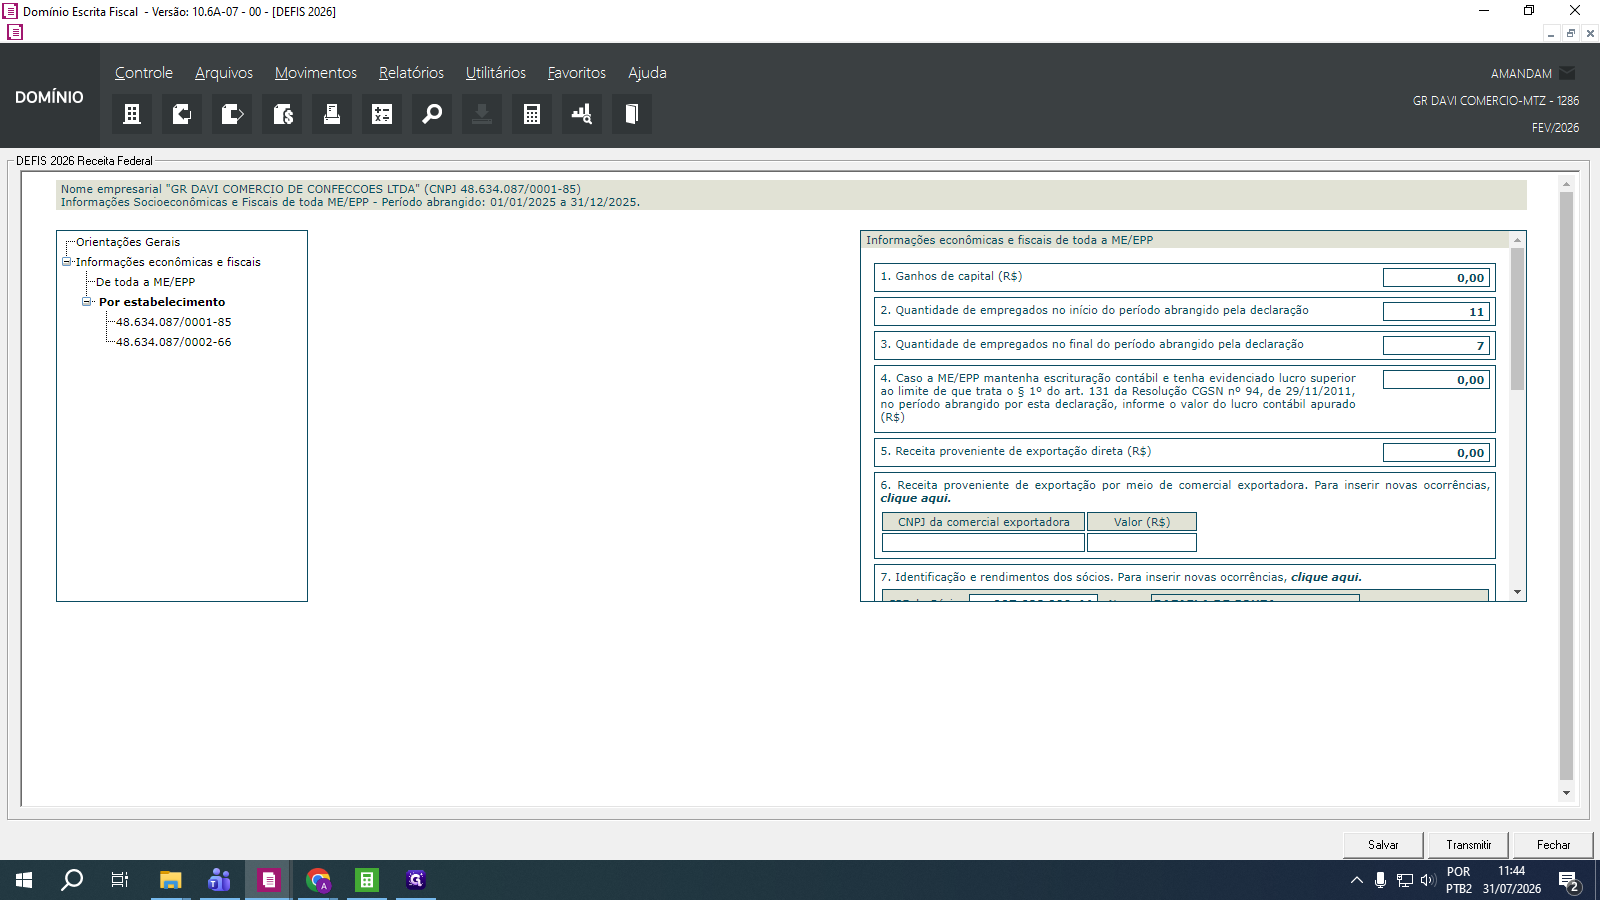Select De toda a ME/EPP tree item

pyautogui.click(x=145, y=282)
